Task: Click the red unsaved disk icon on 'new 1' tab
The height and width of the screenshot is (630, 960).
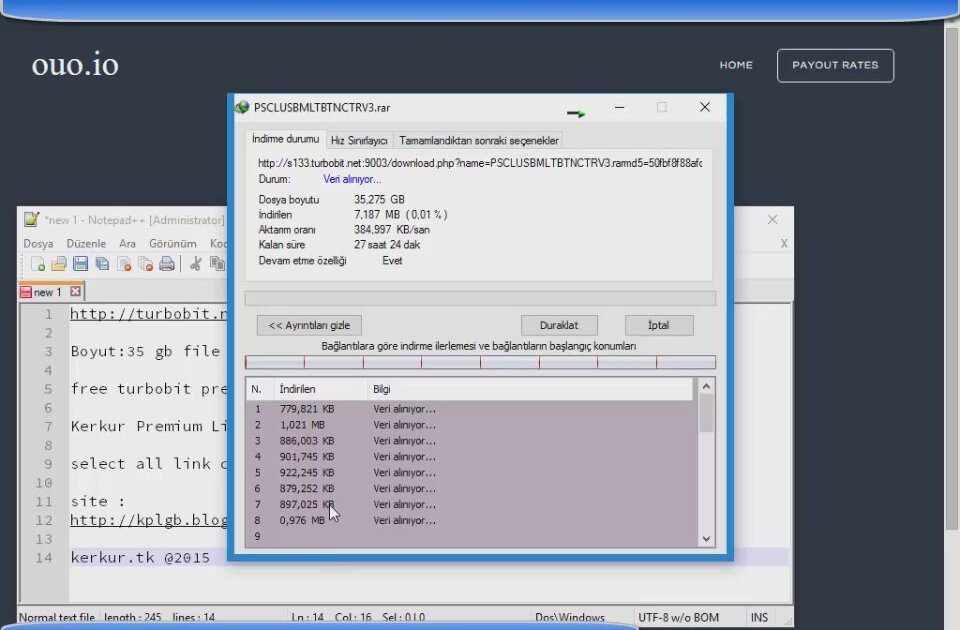Action: 26,292
